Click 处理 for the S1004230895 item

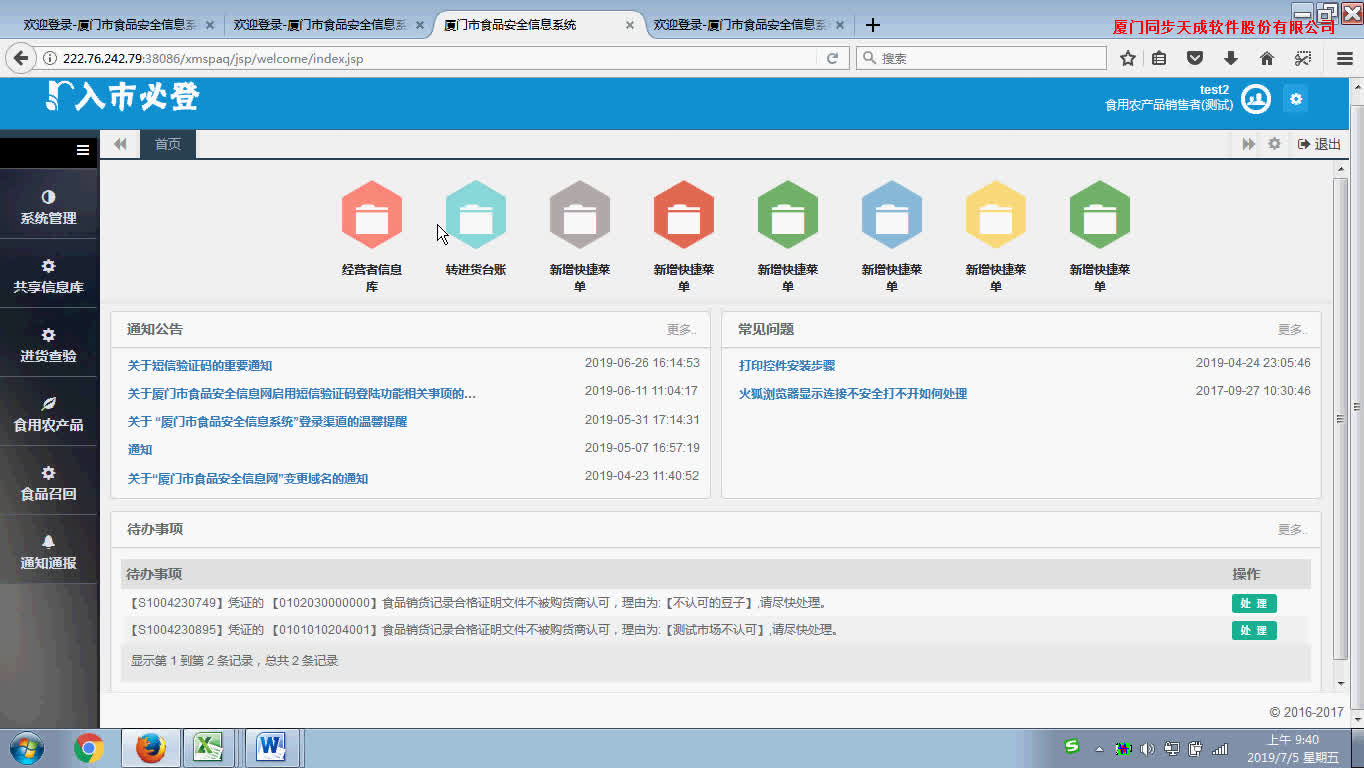(x=1254, y=631)
